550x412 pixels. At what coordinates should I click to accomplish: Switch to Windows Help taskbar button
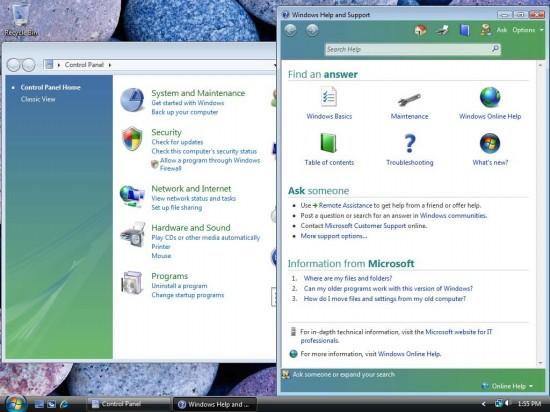point(214,404)
